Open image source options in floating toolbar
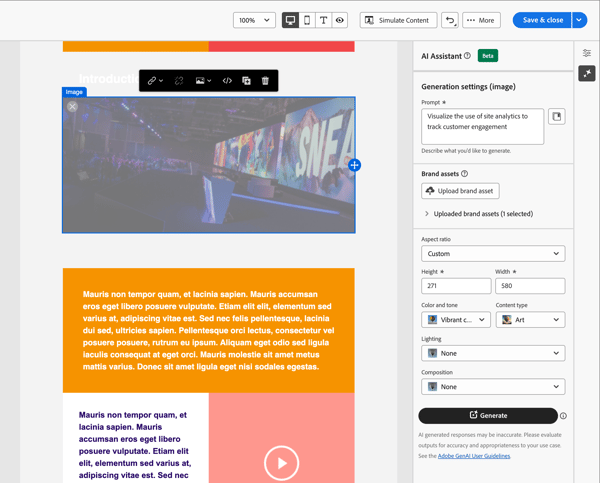 coord(203,81)
